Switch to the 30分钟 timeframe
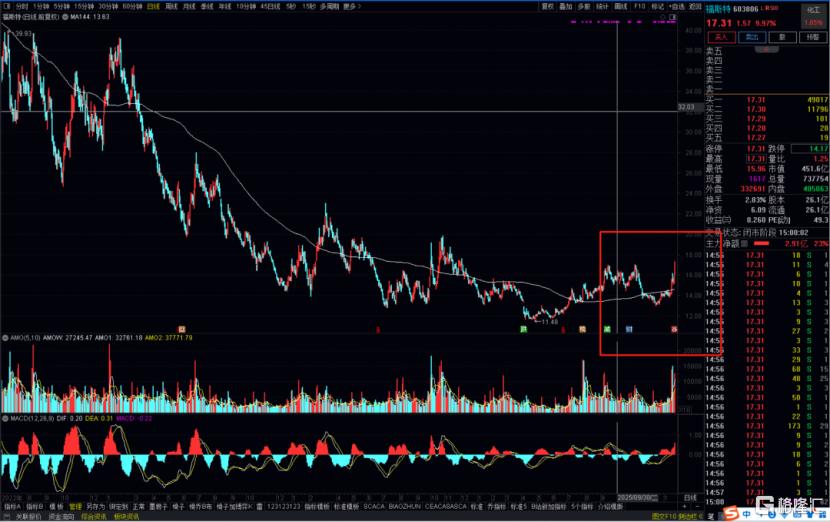 tap(108, 6)
